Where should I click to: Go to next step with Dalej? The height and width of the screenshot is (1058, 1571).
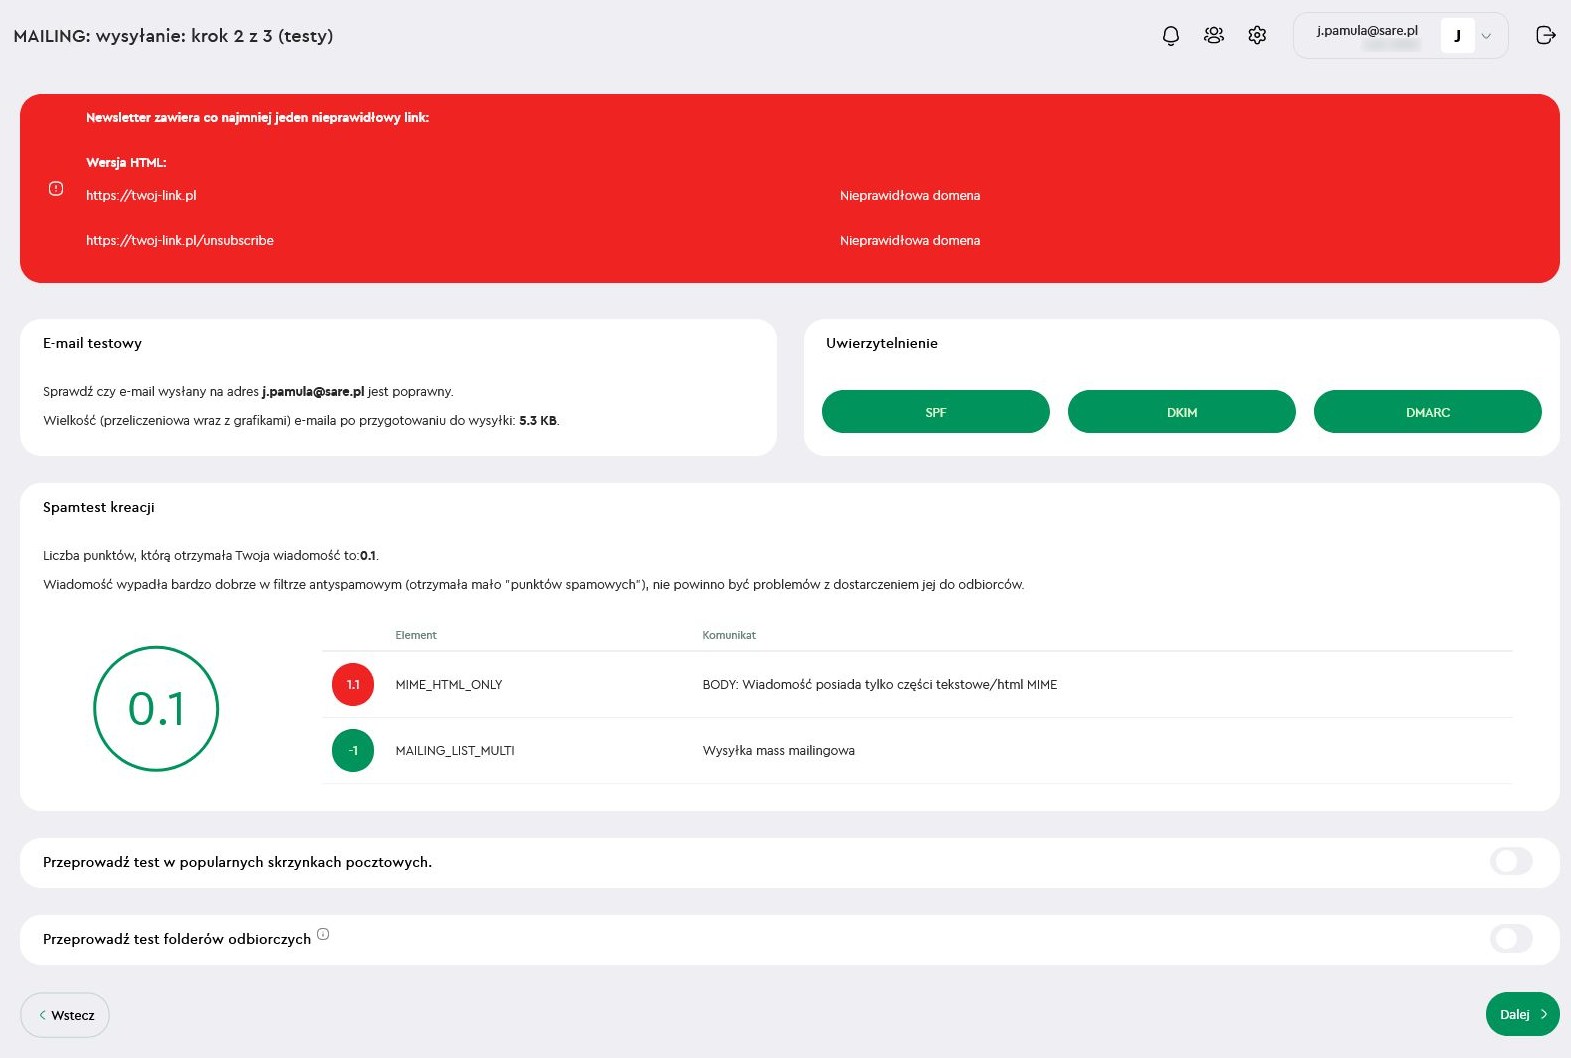coord(1522,1014)
